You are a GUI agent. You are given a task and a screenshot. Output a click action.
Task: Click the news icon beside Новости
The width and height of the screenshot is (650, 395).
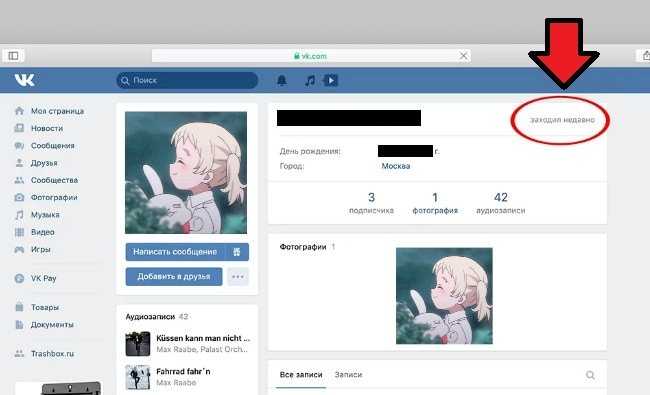(19, 128)
